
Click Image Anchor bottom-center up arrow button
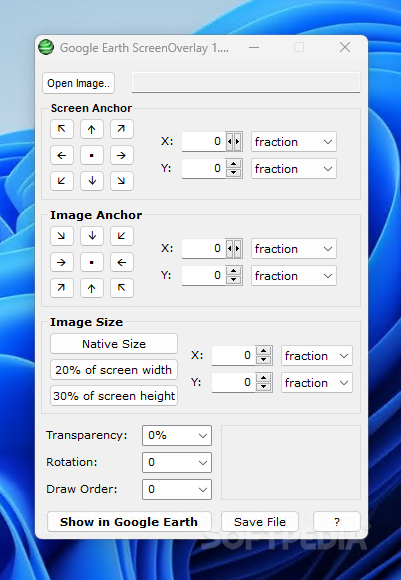pos(92,288)
